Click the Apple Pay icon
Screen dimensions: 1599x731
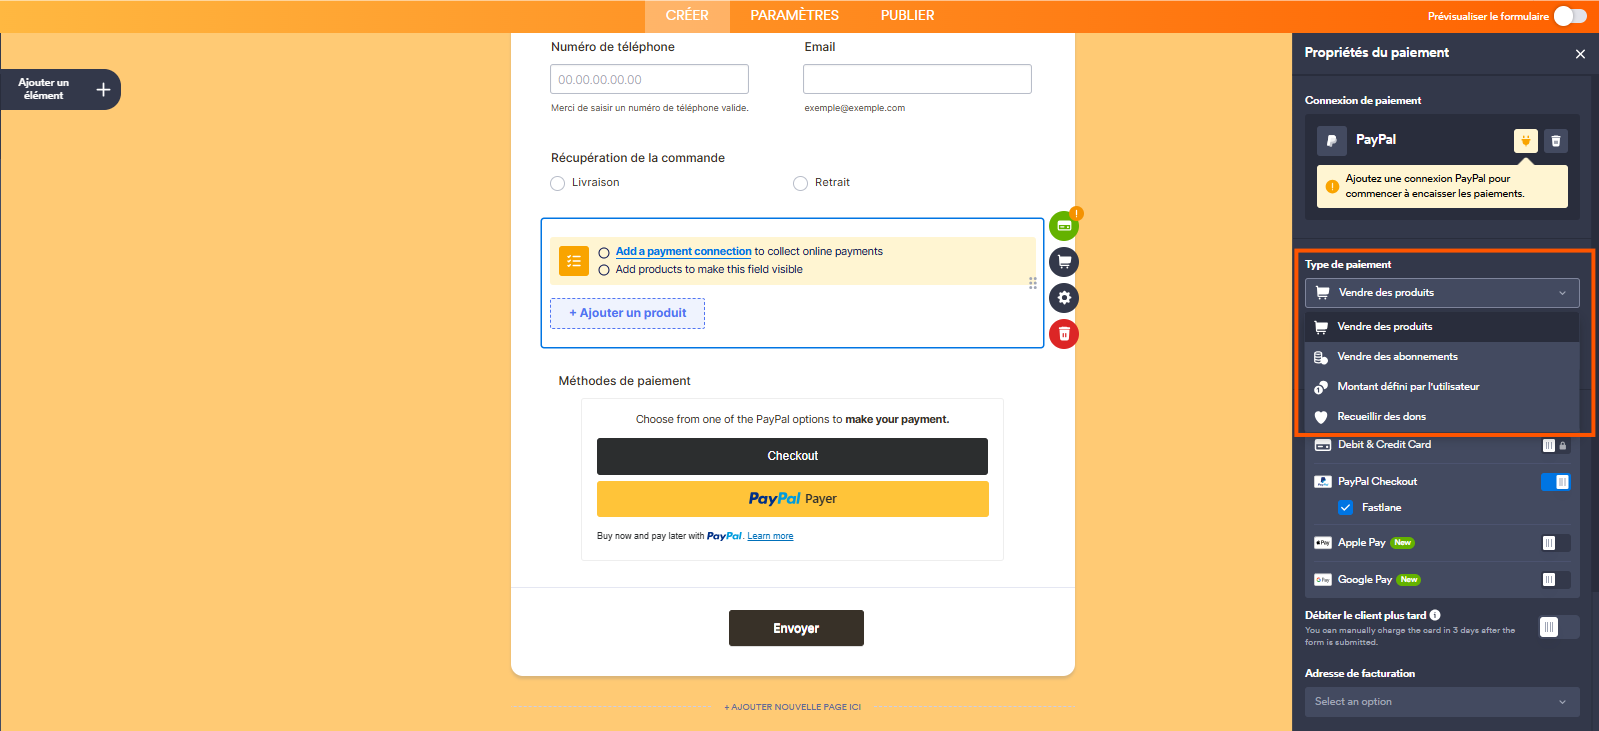[x=1323, y=543]
